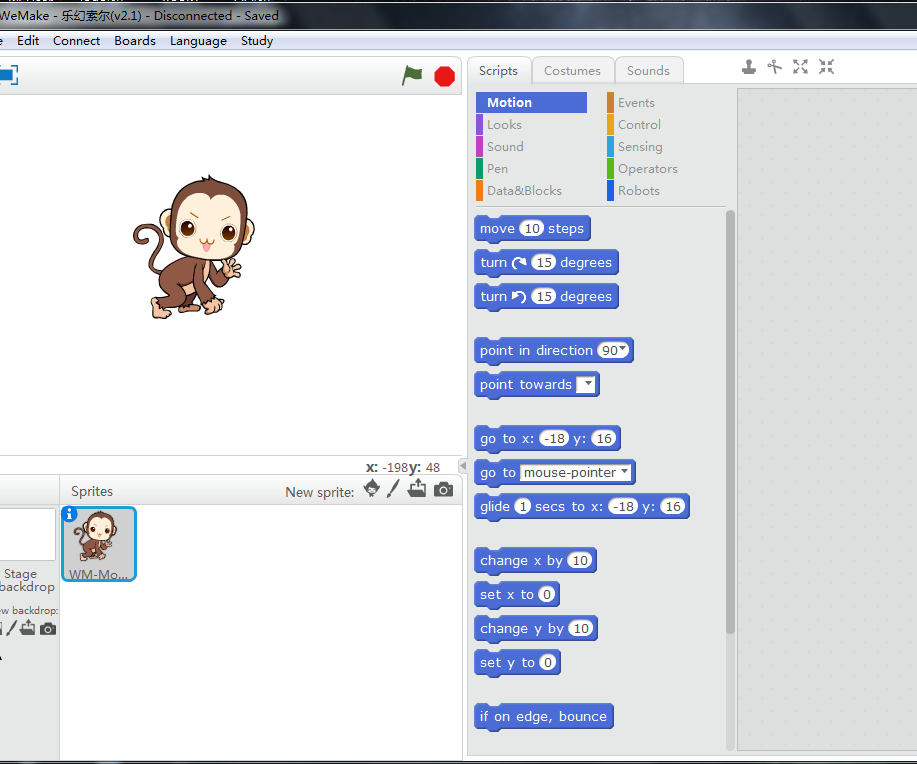The width and height of the screenshot is (917, 764).
Task: Paint a new sprite with the brush
Action: tap(394, 488)
